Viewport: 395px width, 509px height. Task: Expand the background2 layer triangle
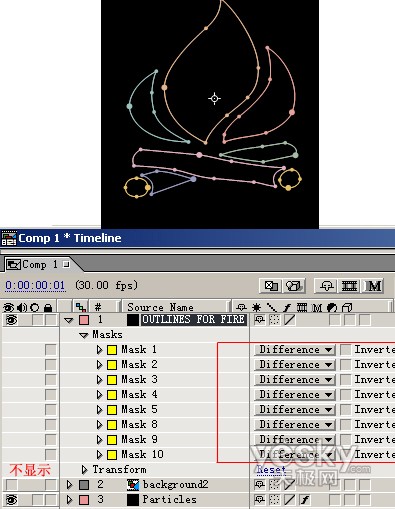[x=69, y=484]
